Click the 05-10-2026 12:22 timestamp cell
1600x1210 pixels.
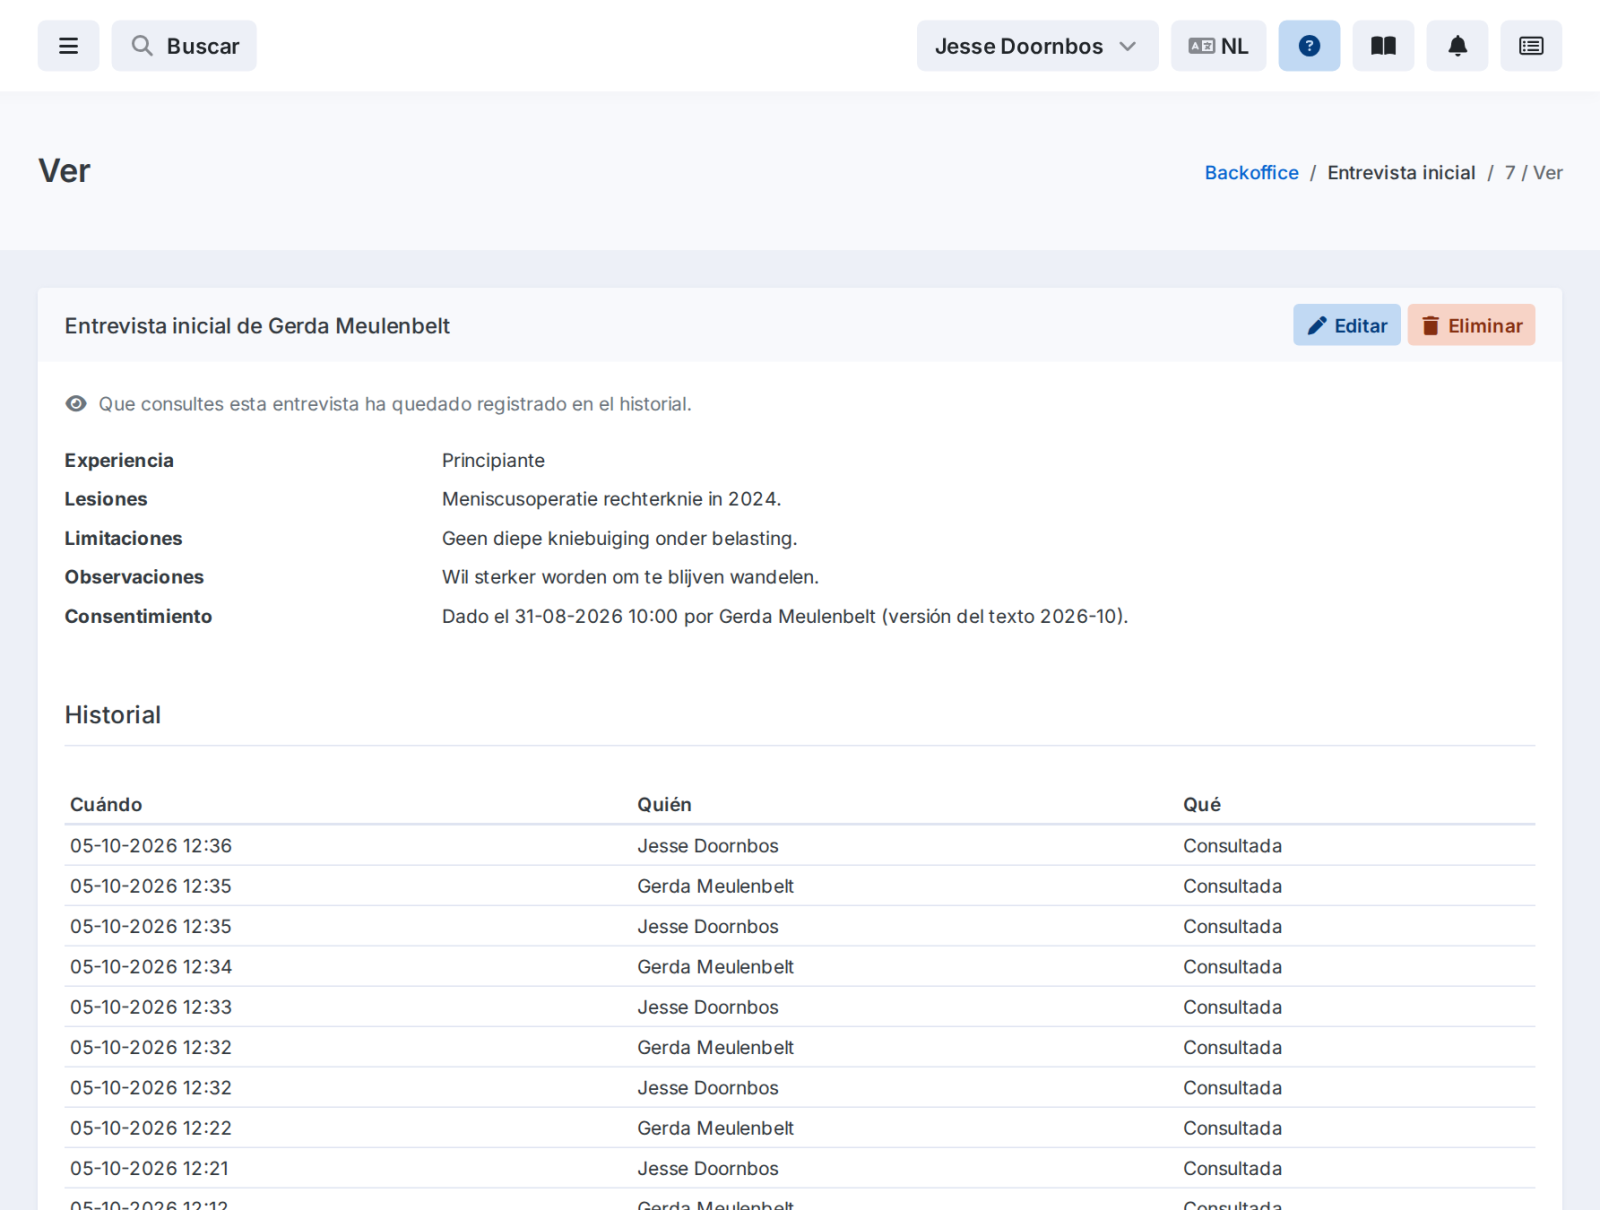point(151,1128)
